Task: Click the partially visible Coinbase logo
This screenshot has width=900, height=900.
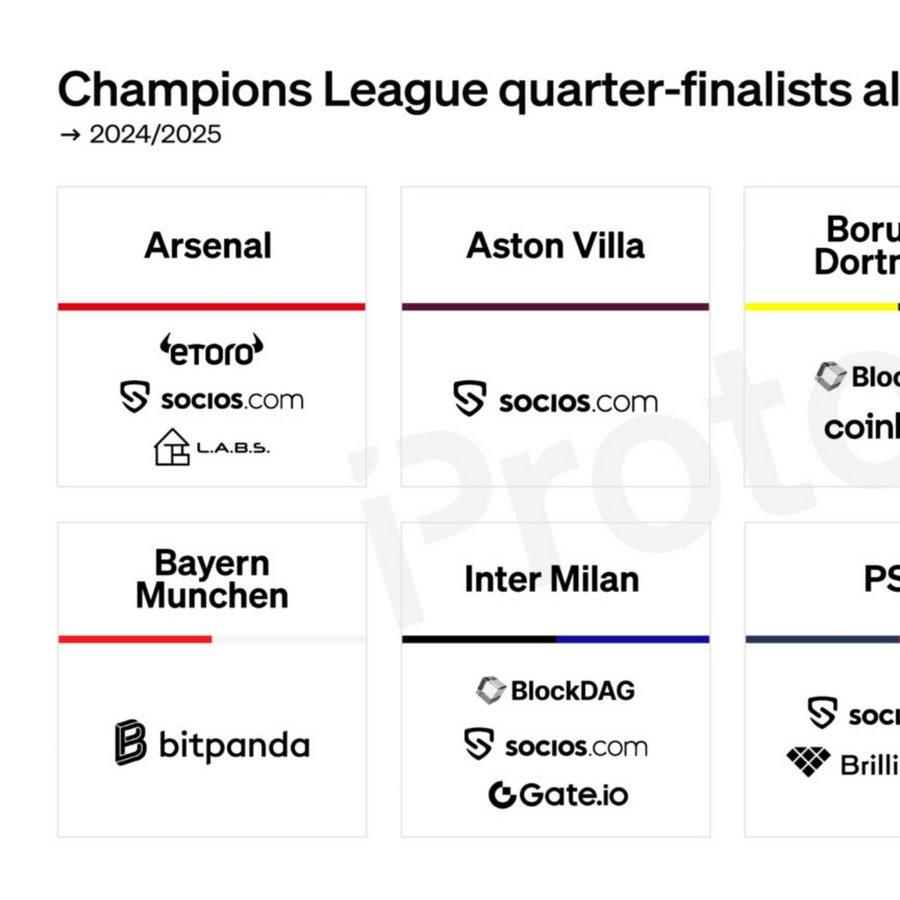Action: pyautogui.click(x=862, y=427)
